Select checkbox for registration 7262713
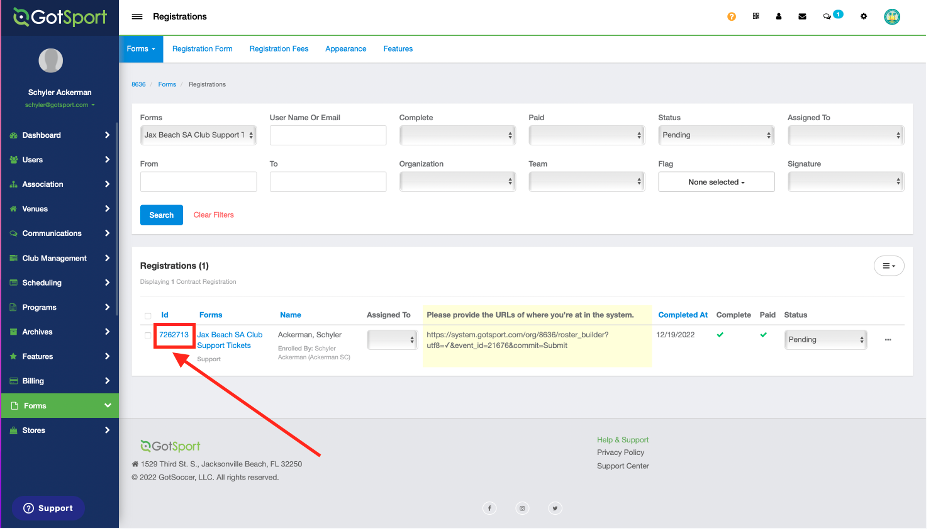The image size is (927, 529). (x=148, y=335)
